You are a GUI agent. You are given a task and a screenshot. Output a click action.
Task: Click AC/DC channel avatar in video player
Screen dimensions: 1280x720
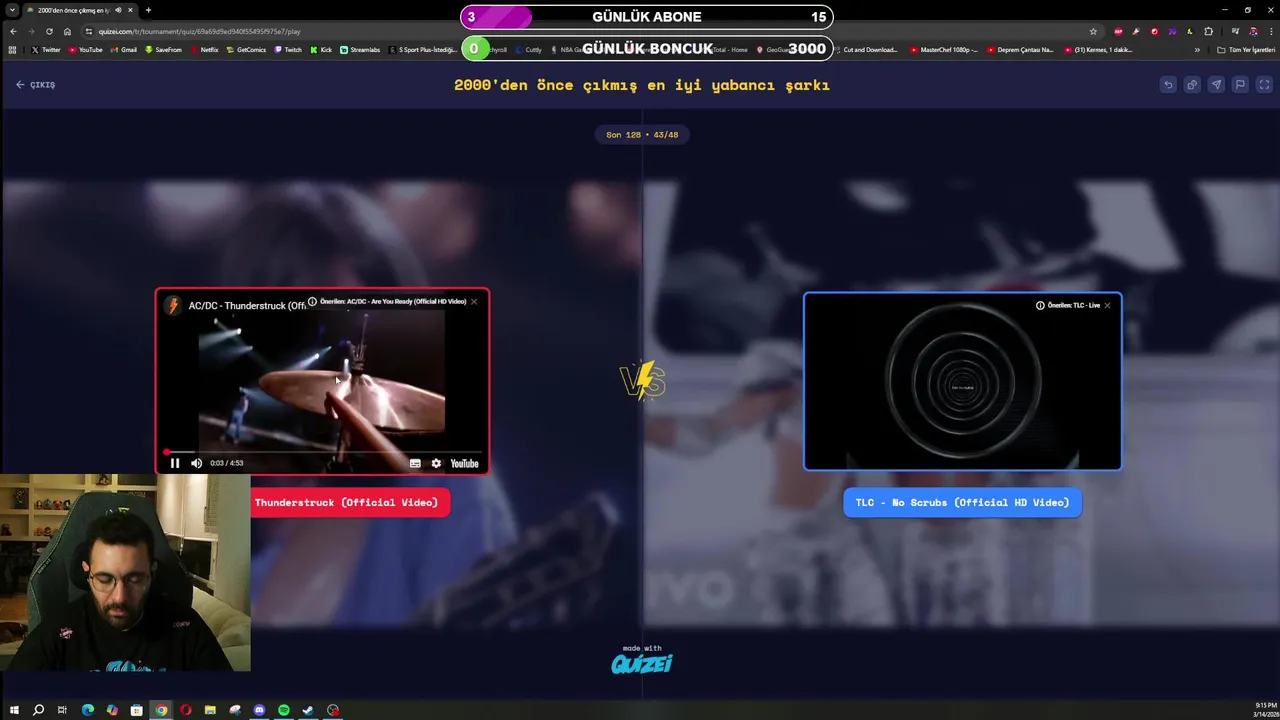[x=173, y=306]
